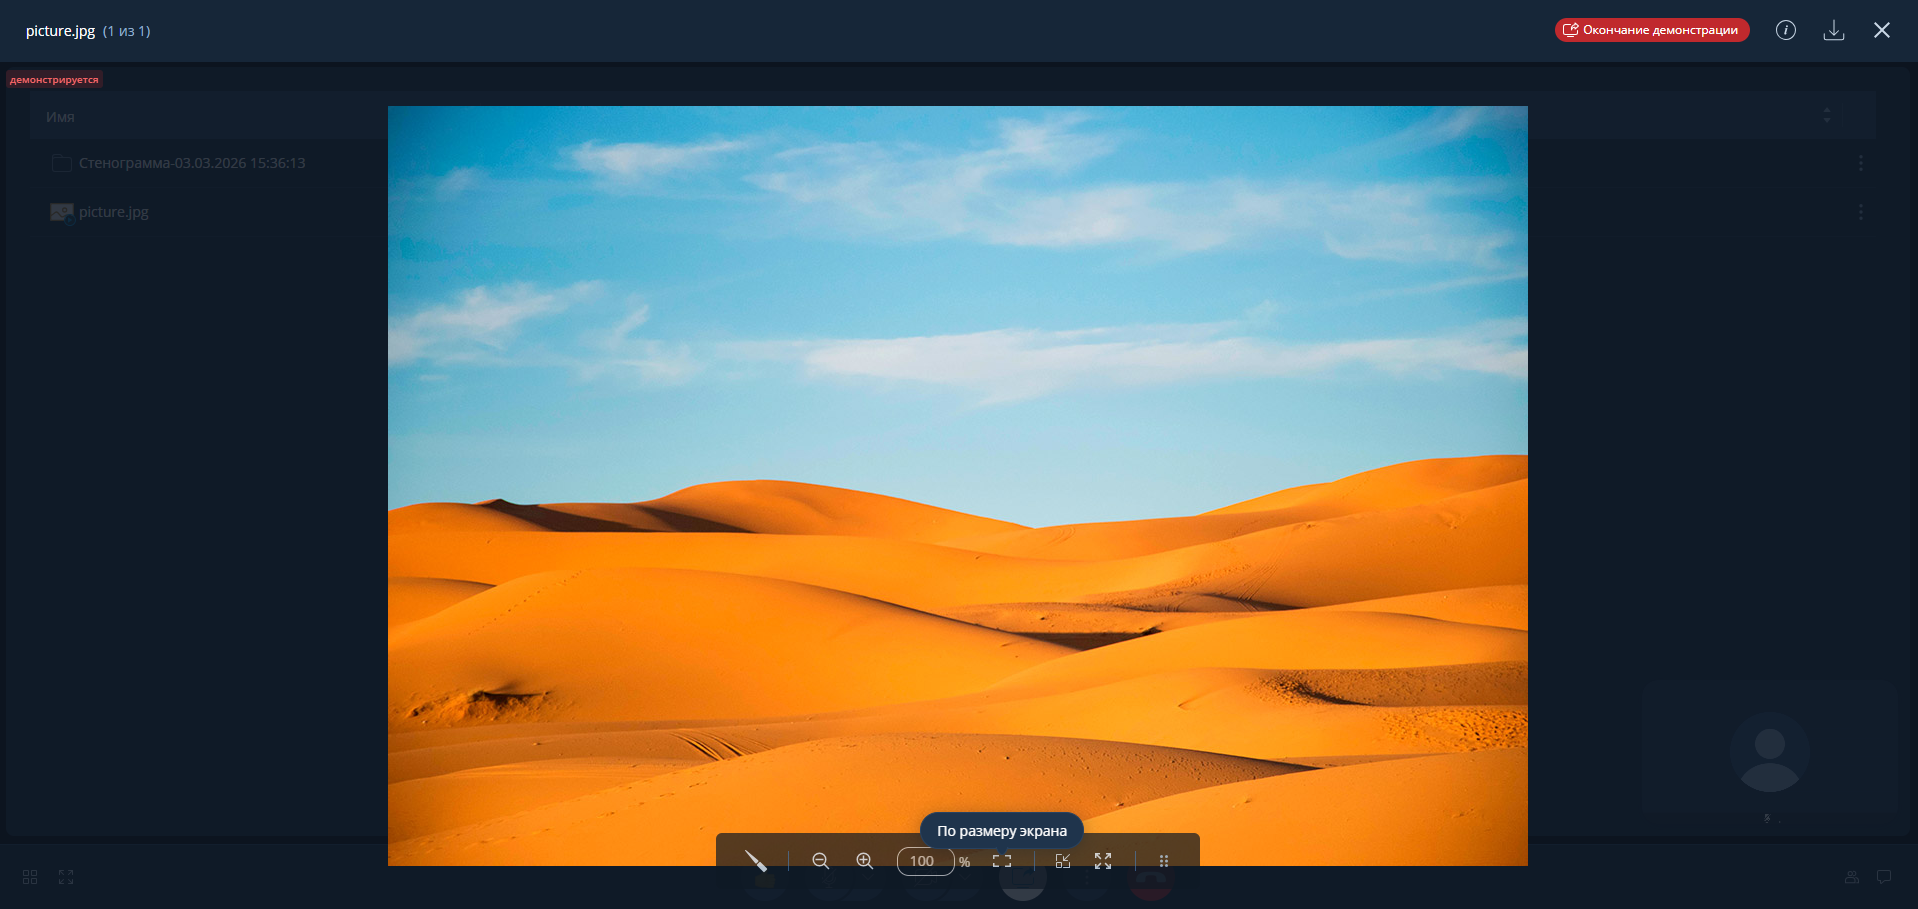
Task: Open the Стенограмма-03.03.2026 folder
Action: point(191,163)
